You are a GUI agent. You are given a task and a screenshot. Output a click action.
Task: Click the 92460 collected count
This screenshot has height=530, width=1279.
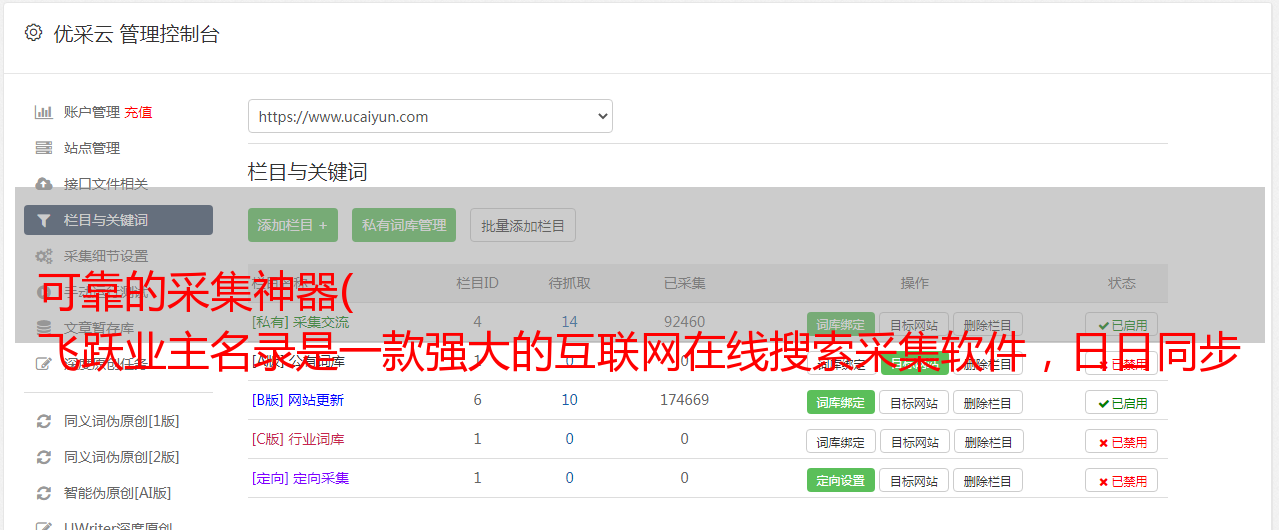pyautogui.click(x=685, y=322)
